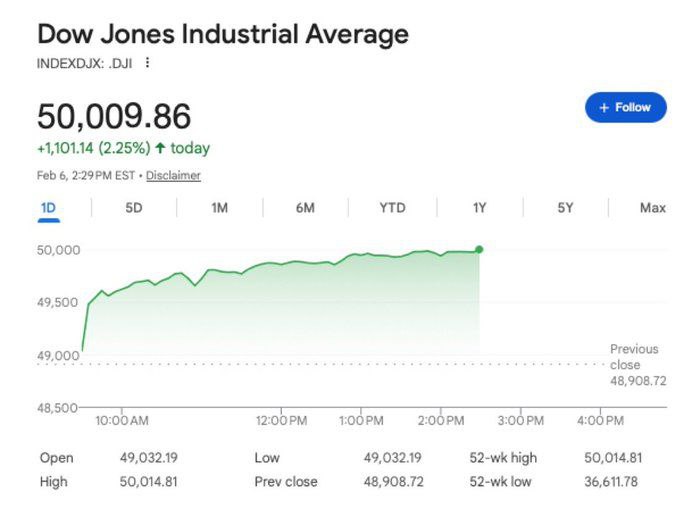The image size is (680, 517).
Task: Open the Disclaimer link
Action: coord(173,175)
